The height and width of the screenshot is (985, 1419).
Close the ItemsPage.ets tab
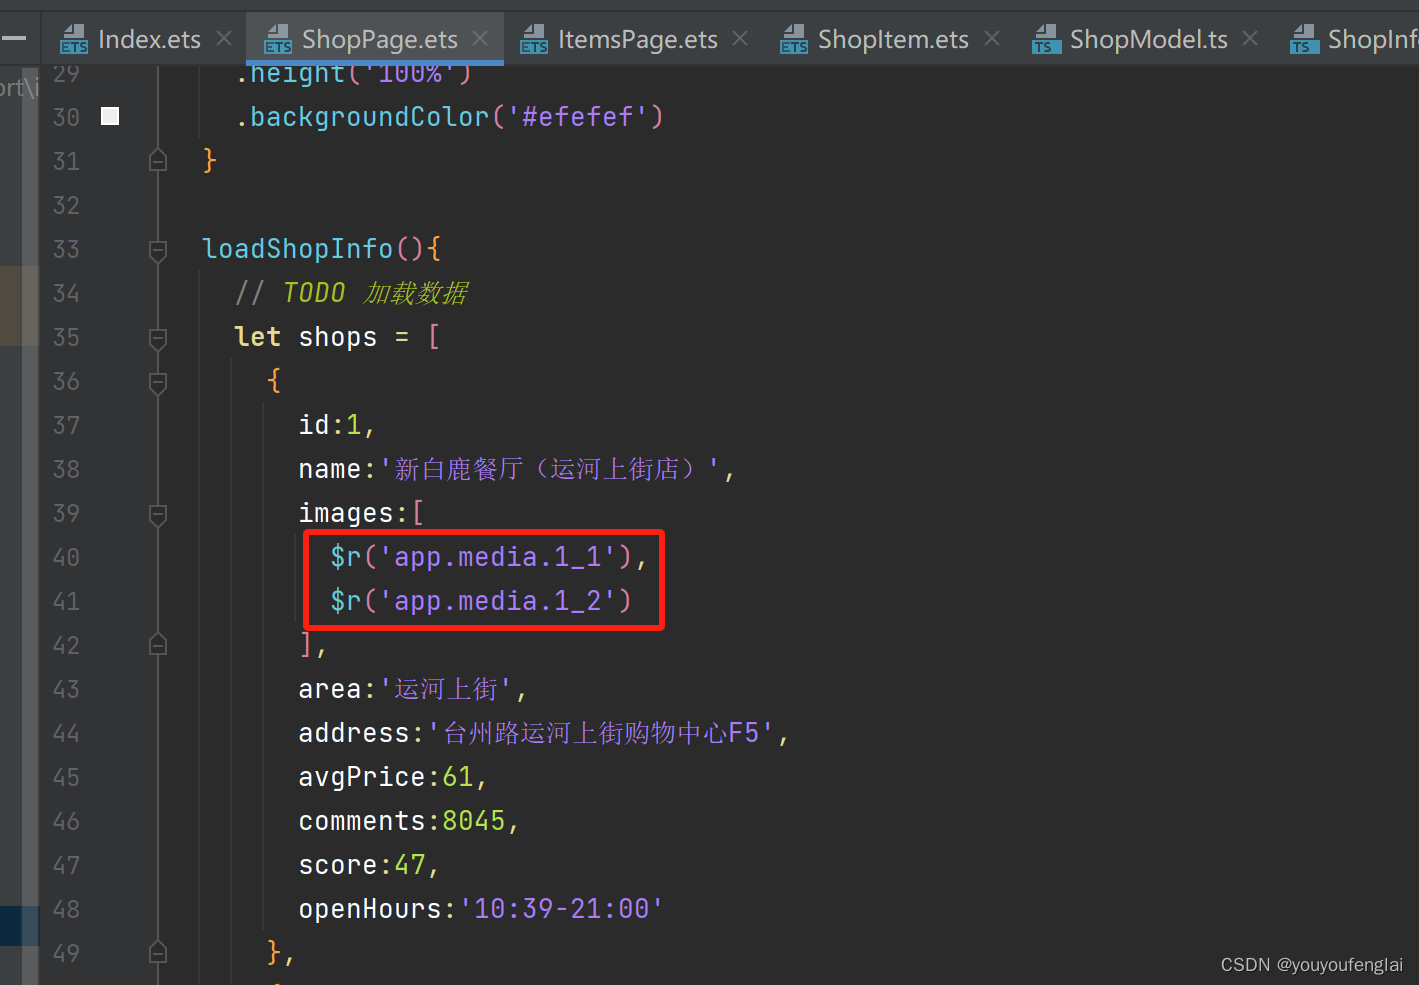pyautogui.click(x=740, y=38)
